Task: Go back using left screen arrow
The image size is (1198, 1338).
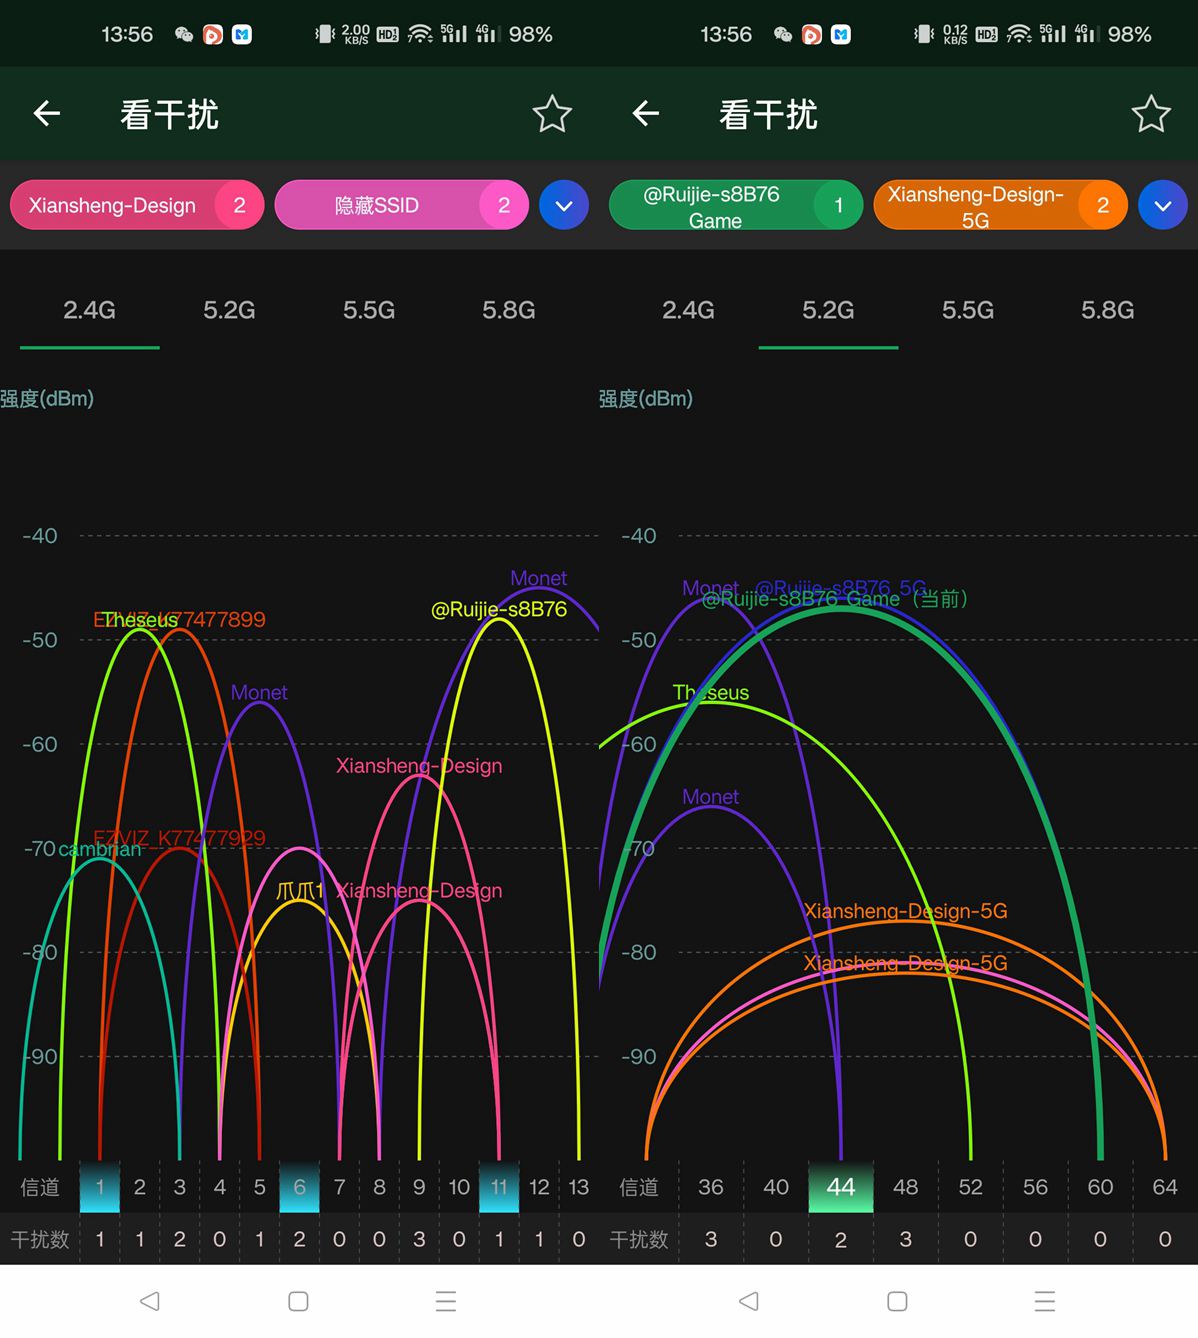Action: pos(47,114)
